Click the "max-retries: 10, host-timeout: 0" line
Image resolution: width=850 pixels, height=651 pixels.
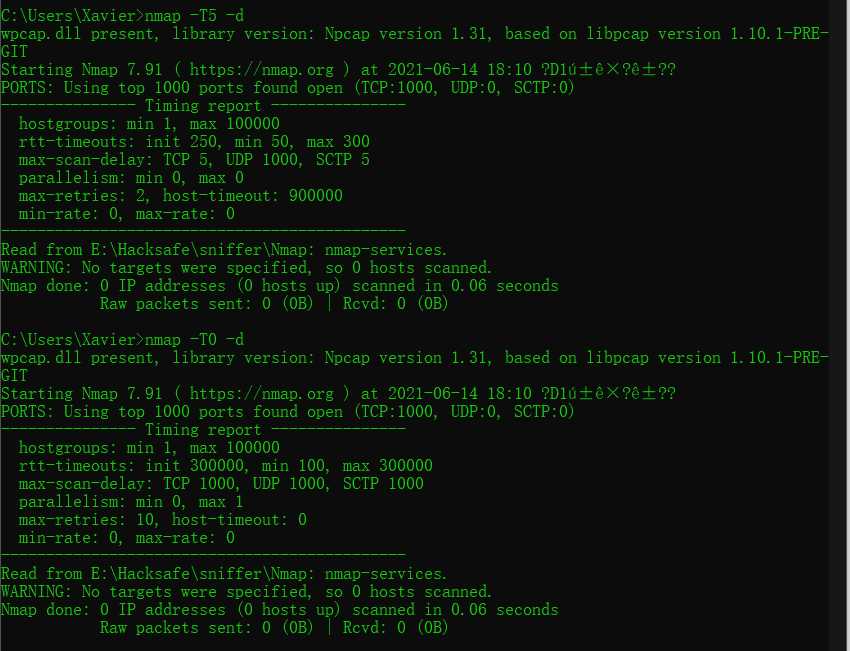(x=162, y=520)
